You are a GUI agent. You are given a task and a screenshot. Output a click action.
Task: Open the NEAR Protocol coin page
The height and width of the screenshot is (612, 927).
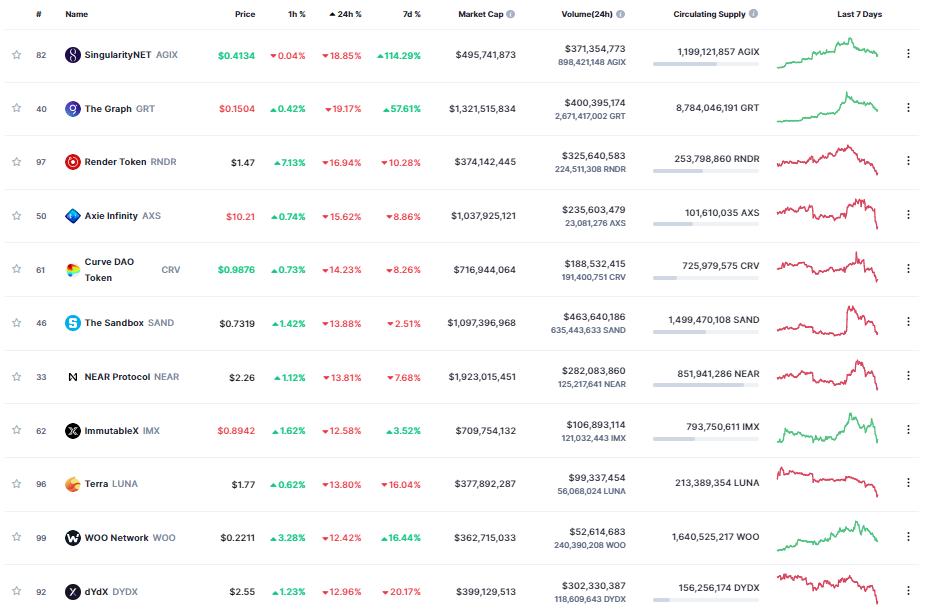click(132, 377)
